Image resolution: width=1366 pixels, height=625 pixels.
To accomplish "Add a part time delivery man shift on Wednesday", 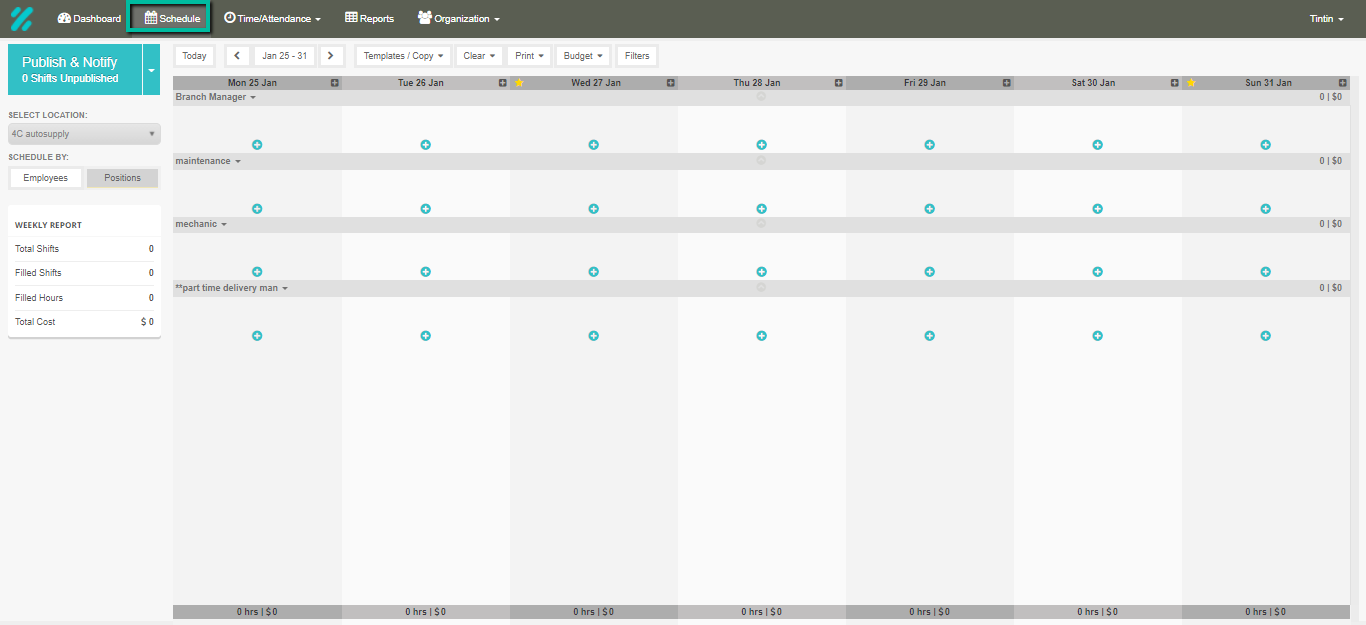I will (593, 336).
